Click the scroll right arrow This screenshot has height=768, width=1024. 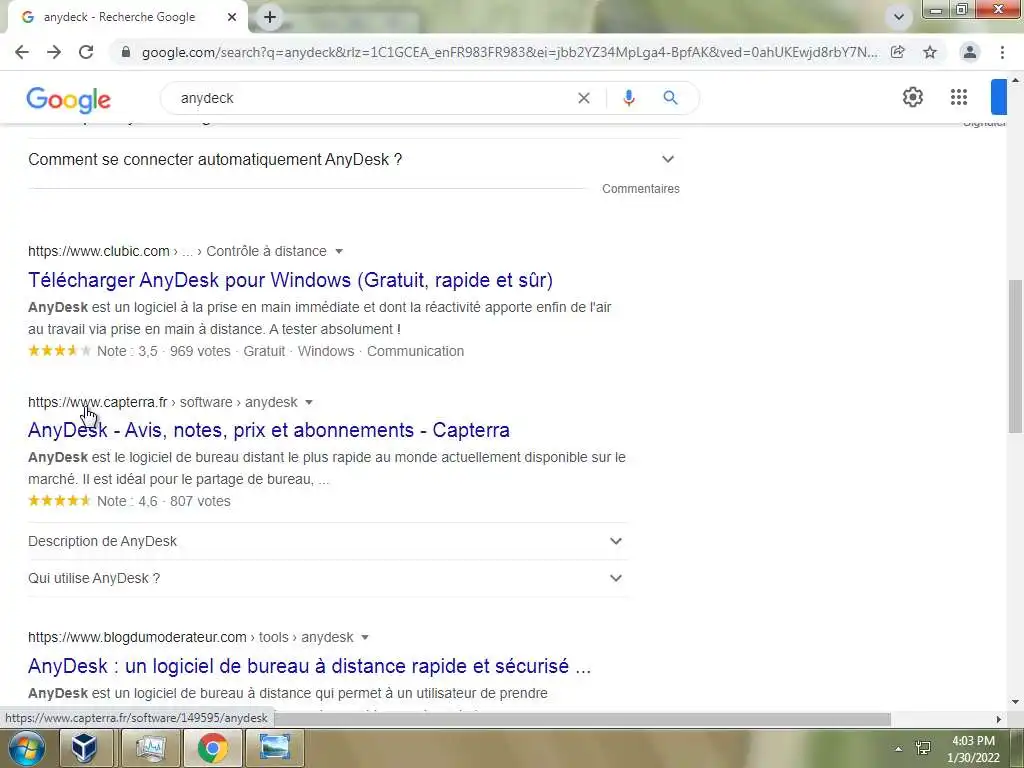(x=998, y=719)
